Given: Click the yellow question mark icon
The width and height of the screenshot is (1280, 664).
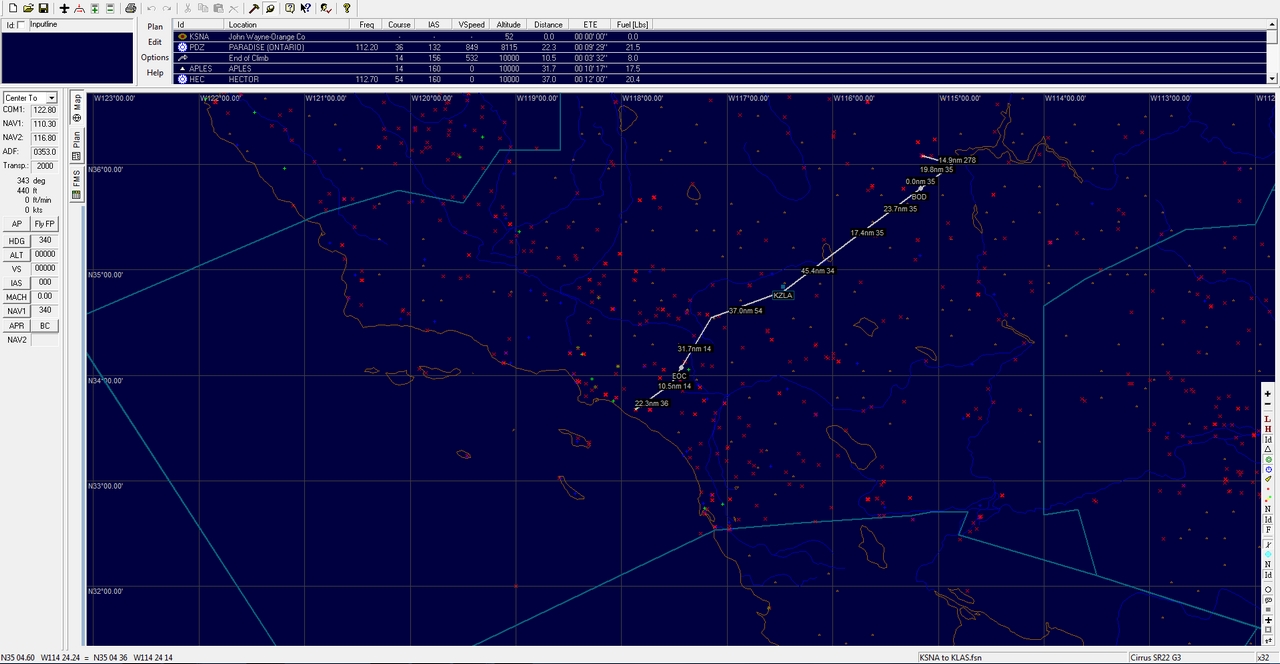Looking at the screenshot, I should (347, 8).
